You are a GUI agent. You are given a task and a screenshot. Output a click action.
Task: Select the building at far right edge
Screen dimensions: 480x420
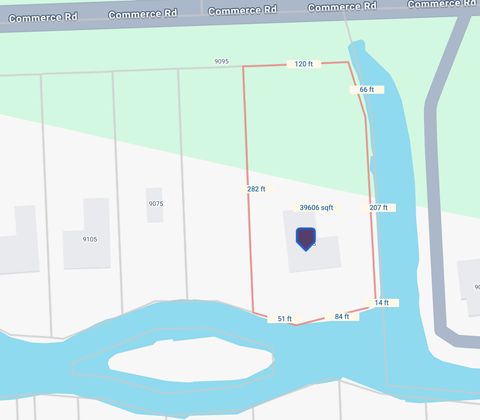pos(469,288)
